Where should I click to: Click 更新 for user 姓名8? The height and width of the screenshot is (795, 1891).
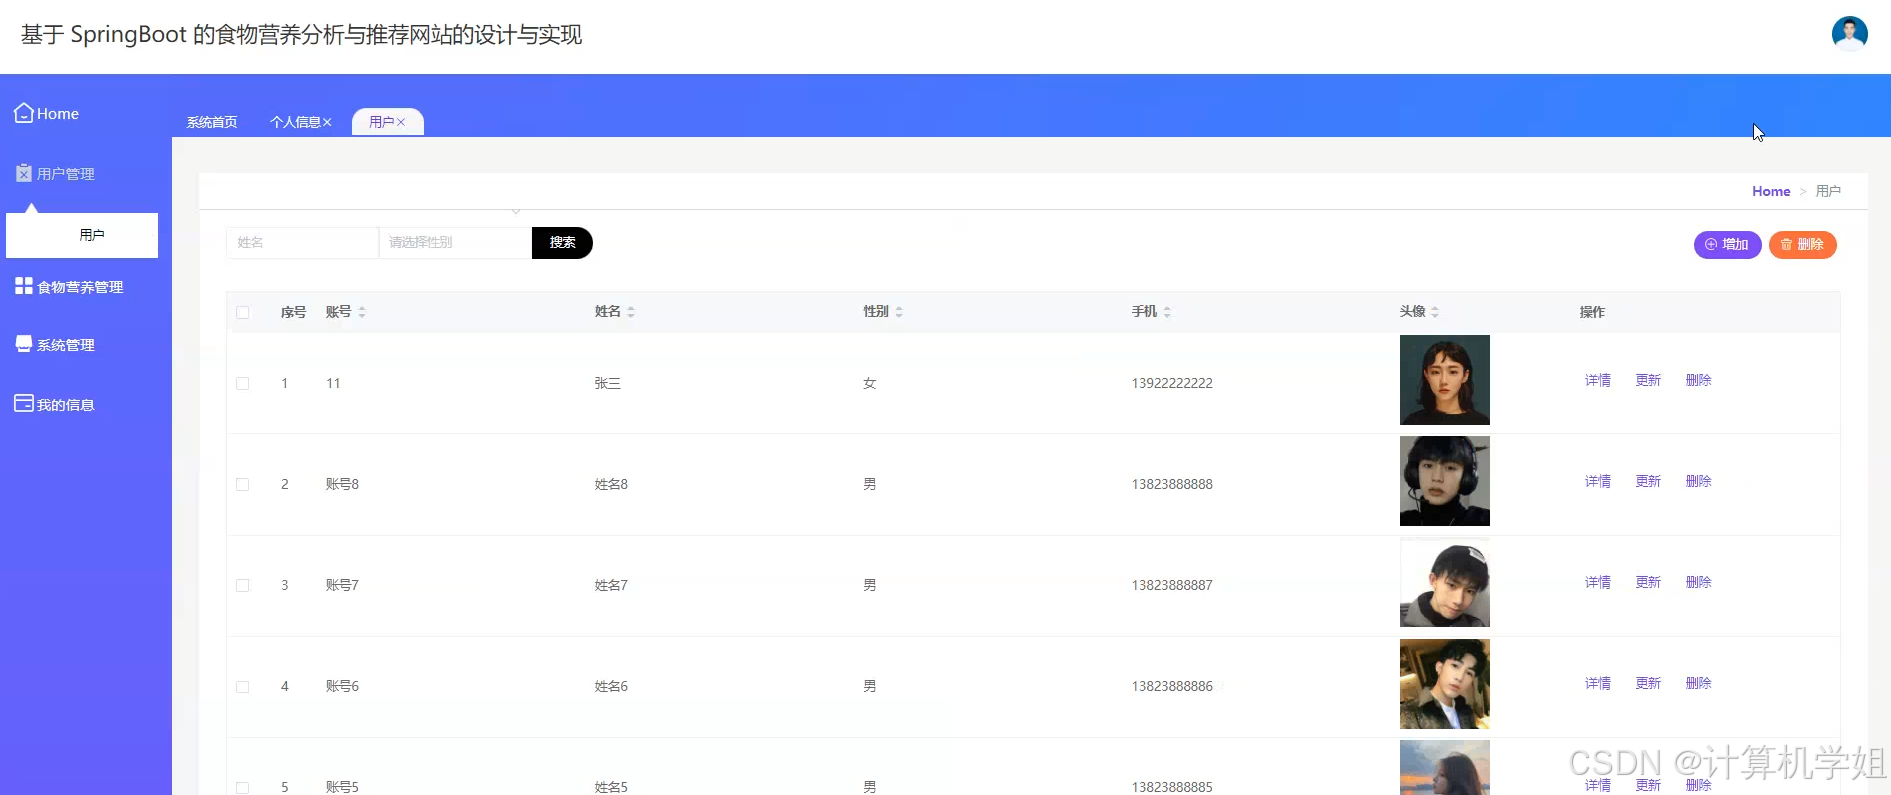click(x=1648, y=481)
